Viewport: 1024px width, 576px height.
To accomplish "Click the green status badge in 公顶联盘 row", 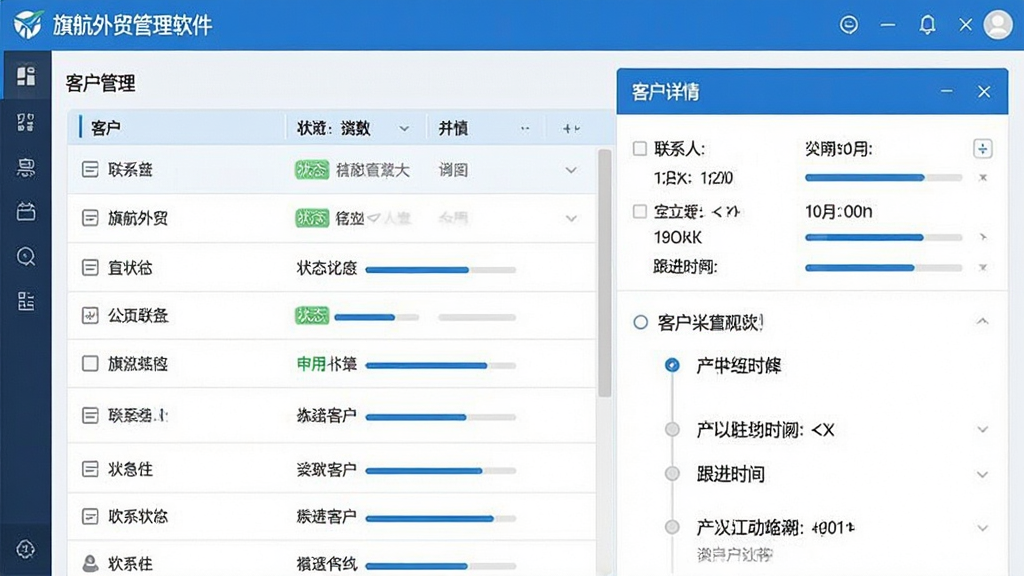I will tap(312, 315).
